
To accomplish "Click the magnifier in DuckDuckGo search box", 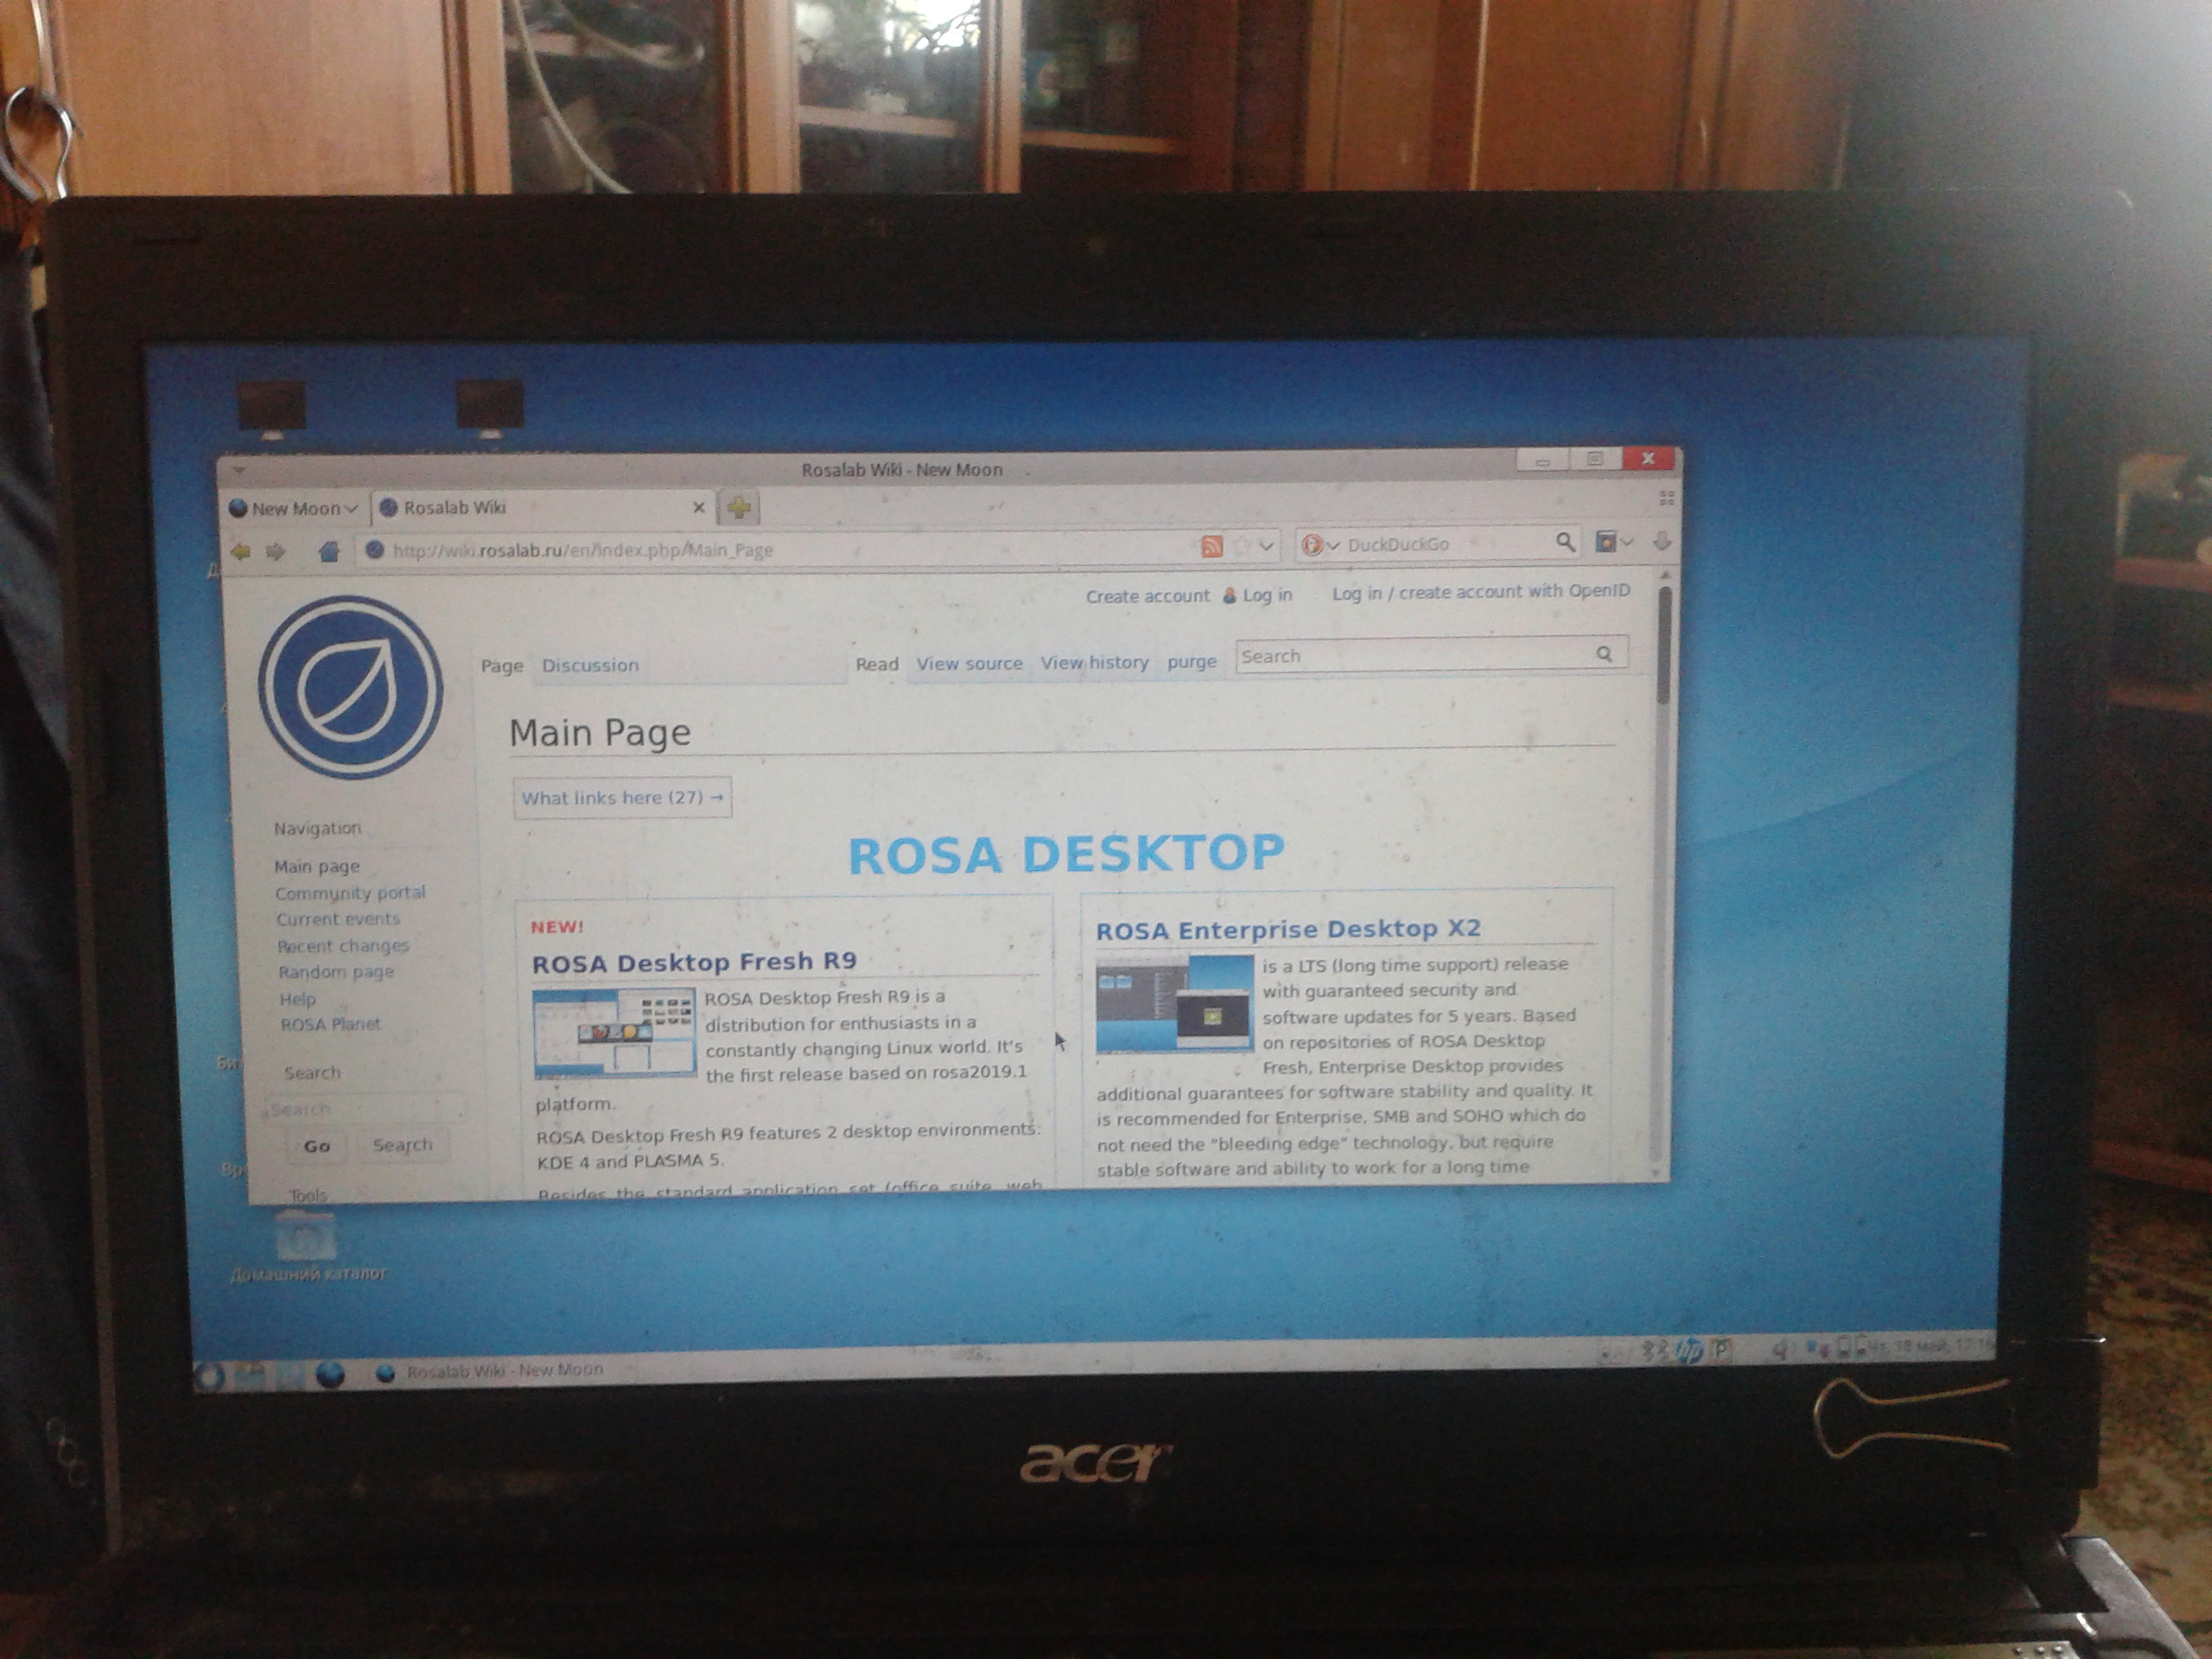I will click(x=1565, y=542).
